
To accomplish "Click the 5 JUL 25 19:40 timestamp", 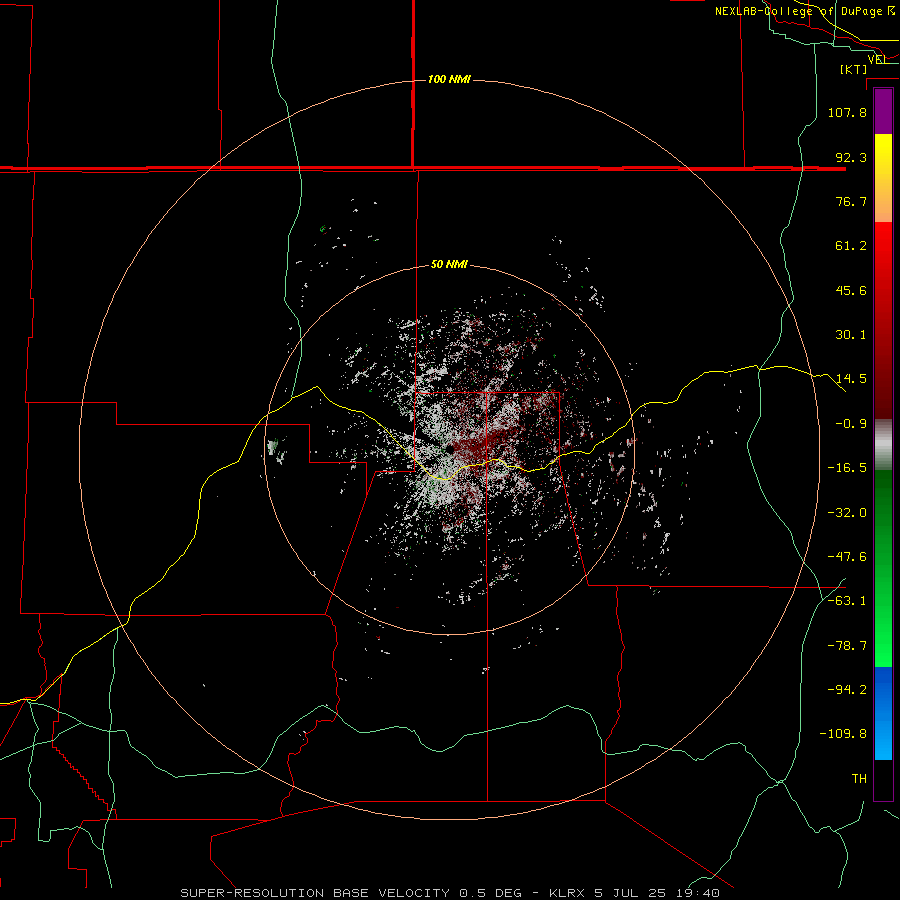I will click(x=657, y=893).
